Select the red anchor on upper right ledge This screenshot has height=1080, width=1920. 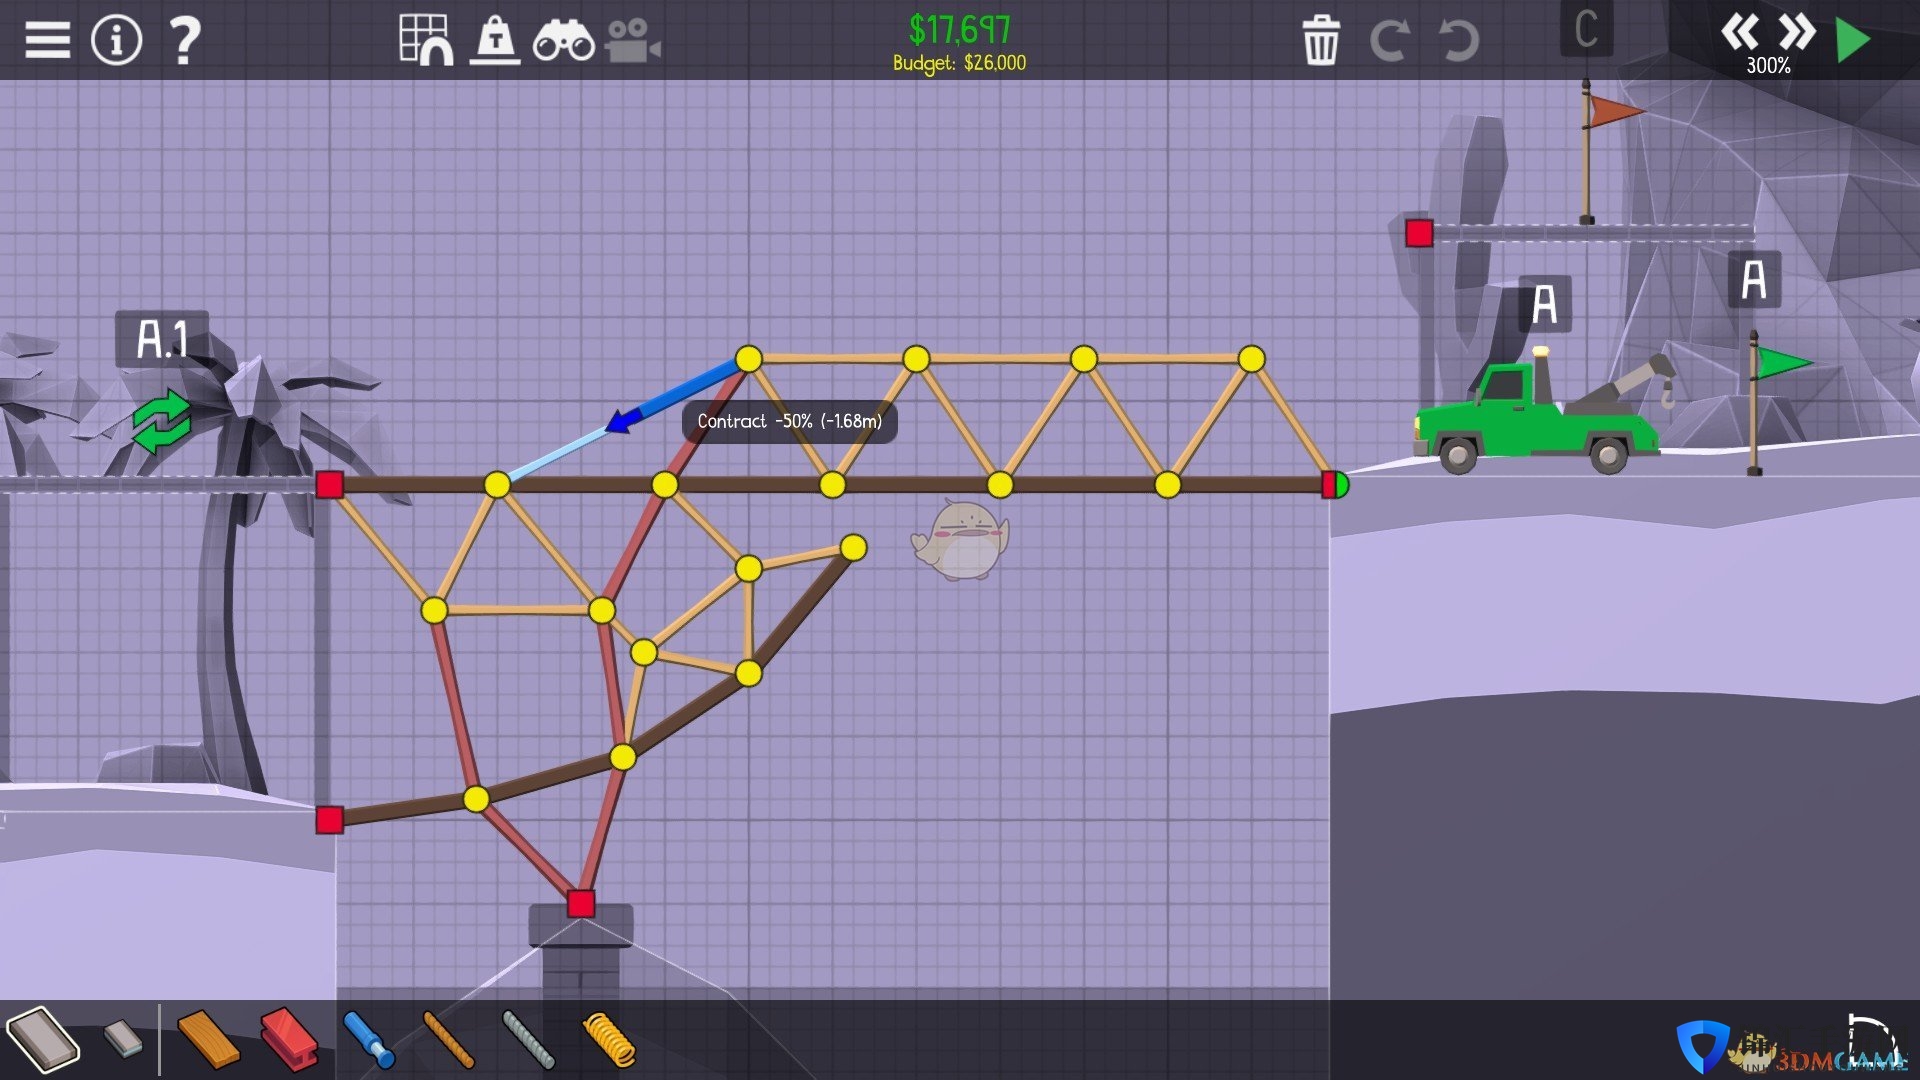tap(1419, 233)
